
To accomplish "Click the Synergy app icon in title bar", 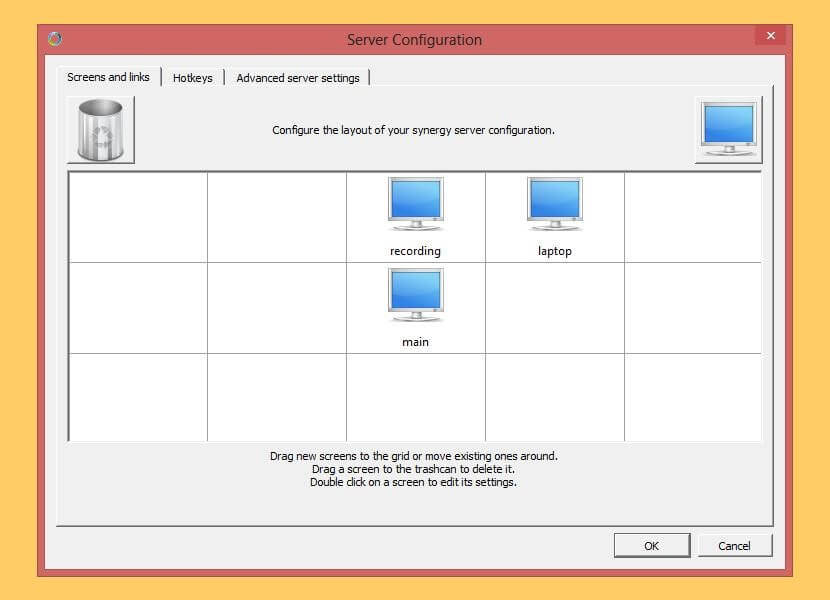I will tap(55, 39).
